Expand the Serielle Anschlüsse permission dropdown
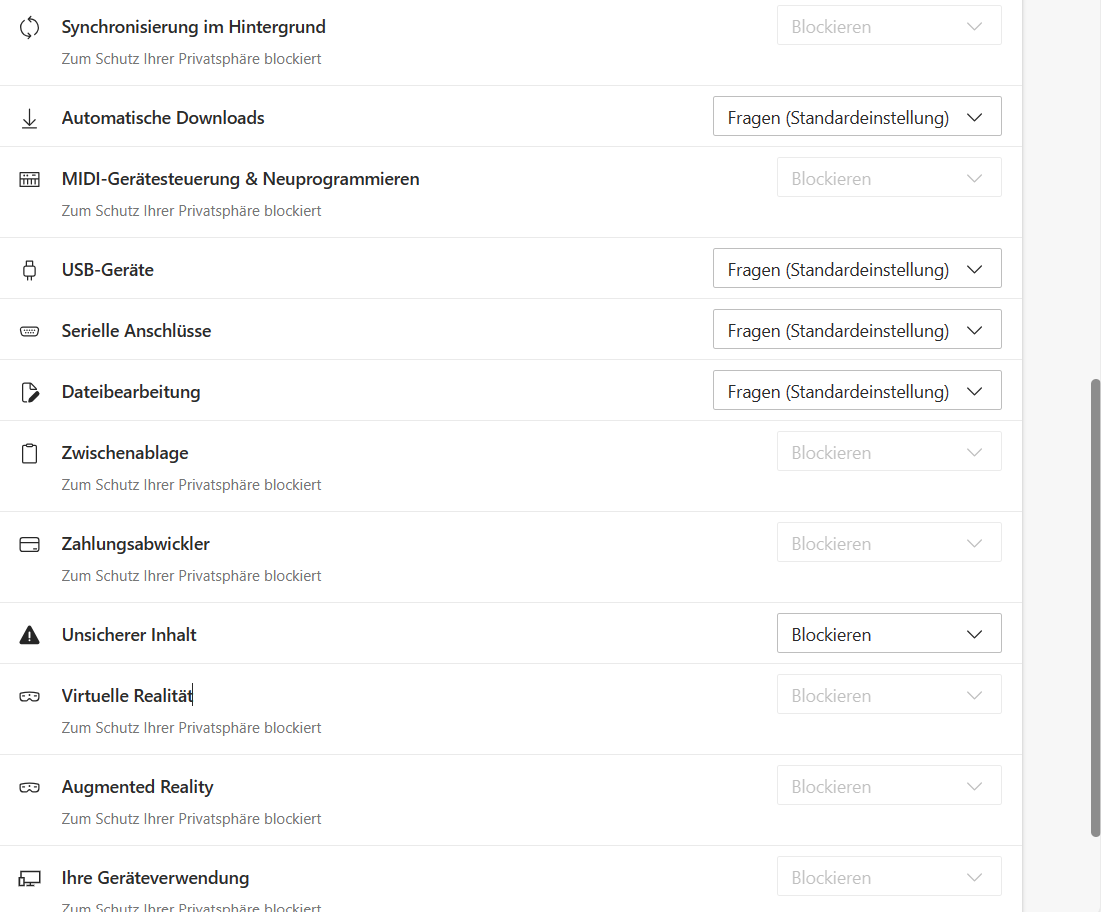Image resolution: width=1101 pixels, height=912 pixels. (x=857, y=330)
